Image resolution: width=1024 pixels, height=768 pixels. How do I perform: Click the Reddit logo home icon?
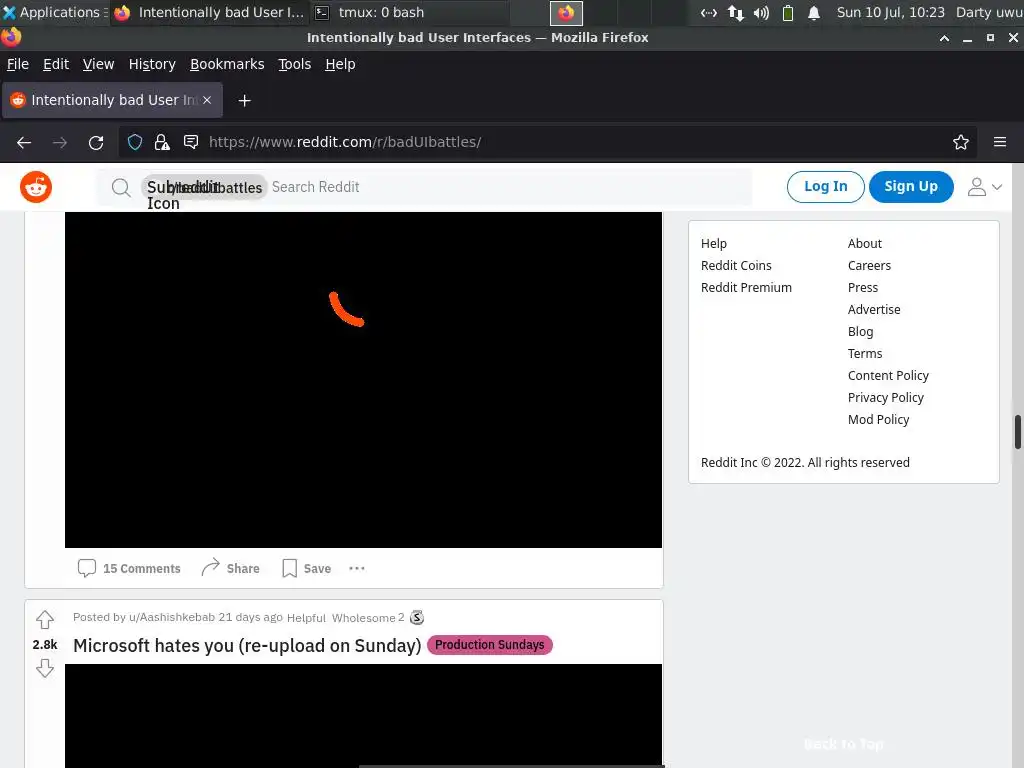pyautogui.click(x=36, y=187)
